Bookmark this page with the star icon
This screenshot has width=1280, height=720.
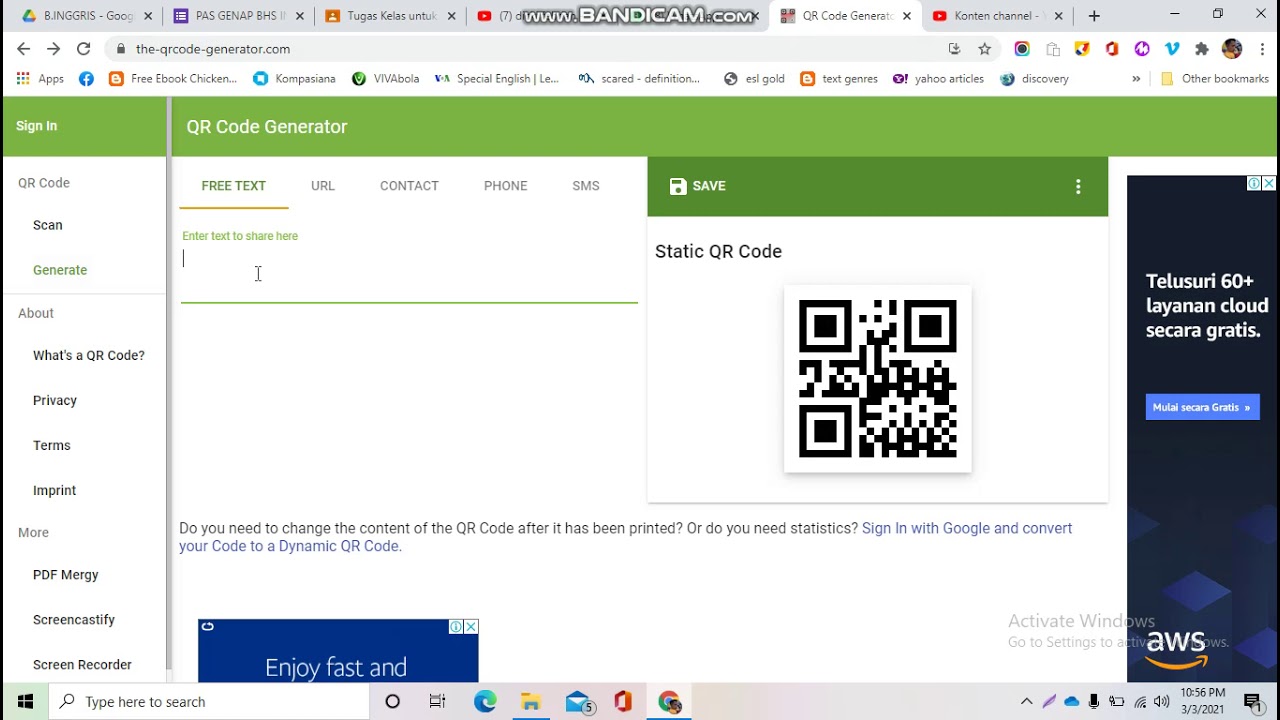985,49
